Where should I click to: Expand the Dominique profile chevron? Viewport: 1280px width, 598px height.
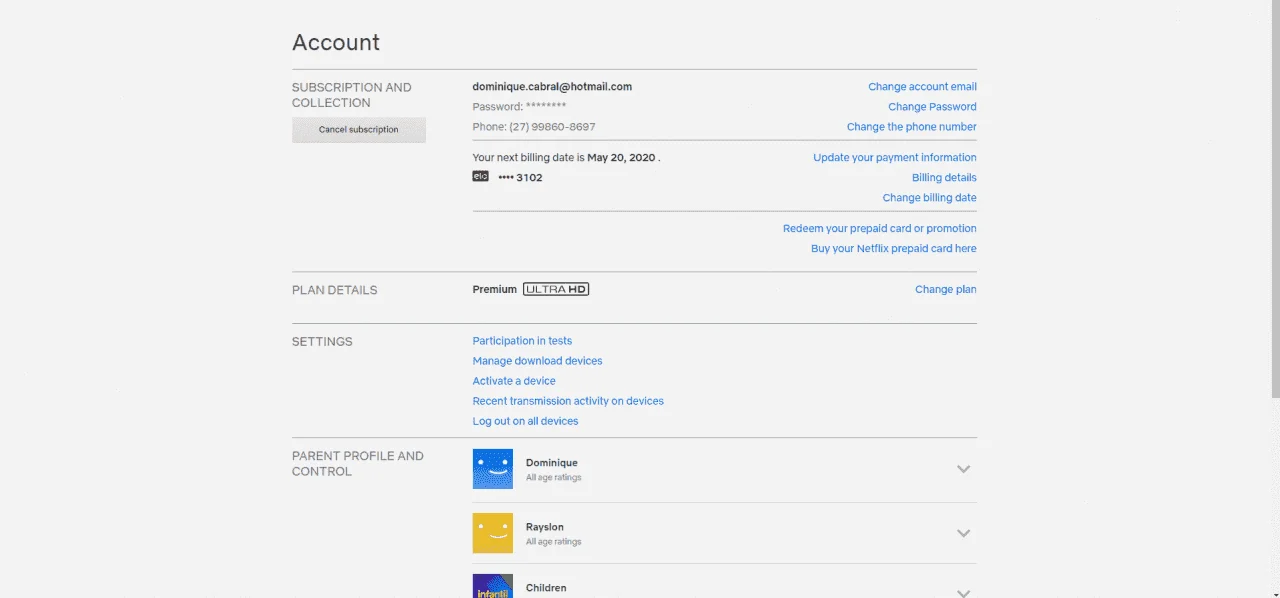point(964,469)
